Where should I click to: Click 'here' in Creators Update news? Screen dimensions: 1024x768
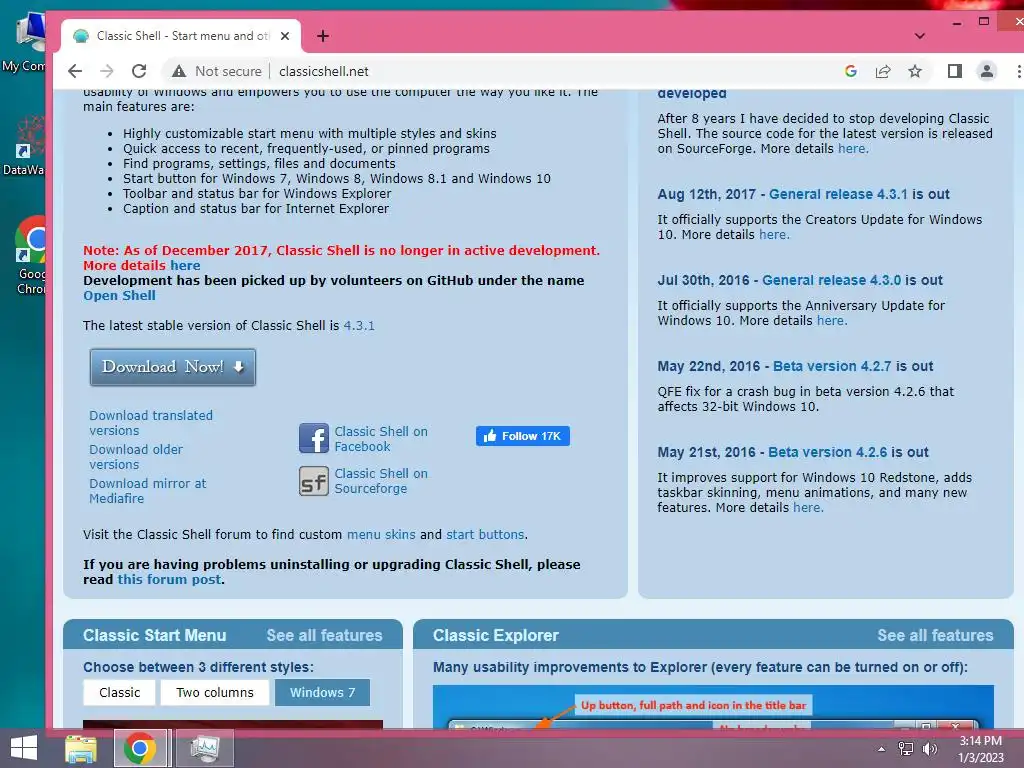(x=774, y=234)
